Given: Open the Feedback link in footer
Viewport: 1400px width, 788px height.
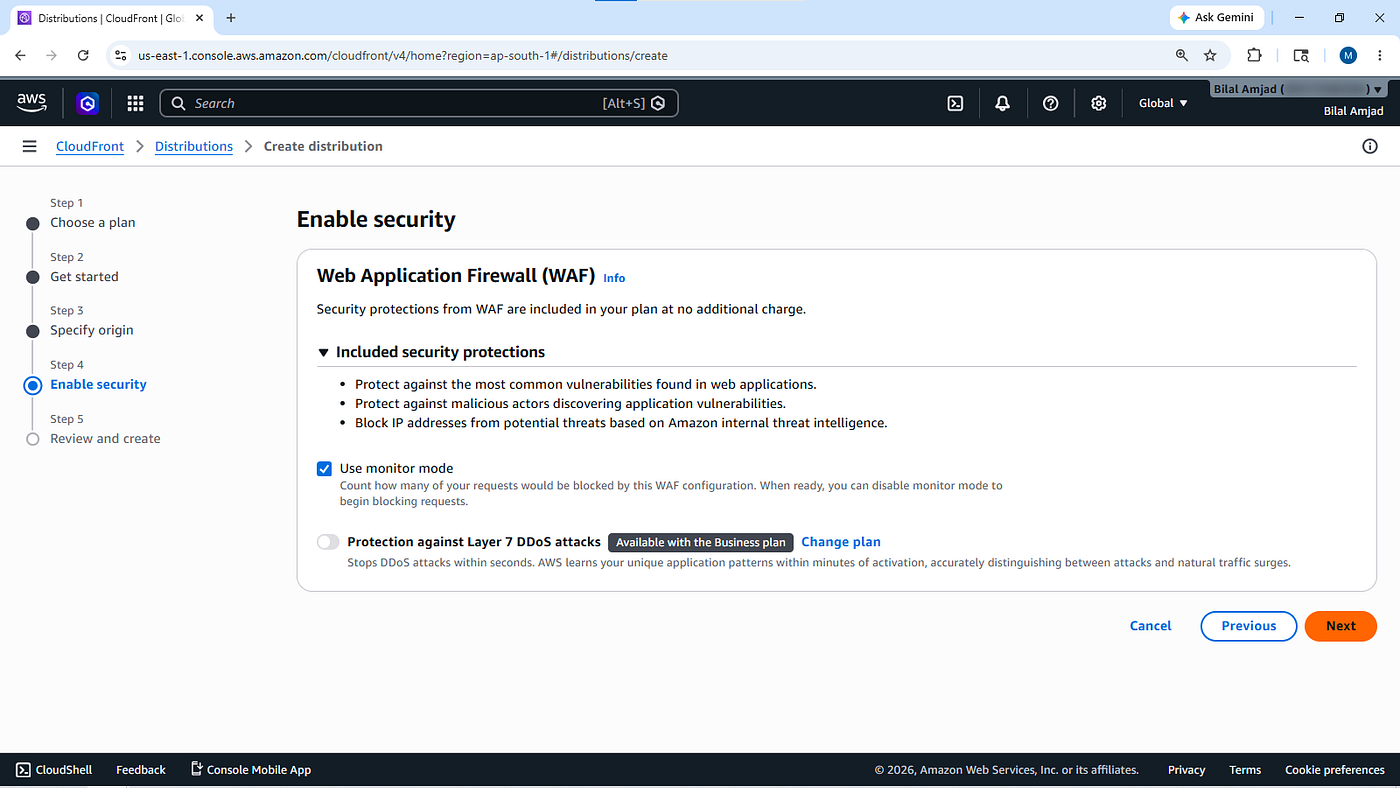Looking at the screenshot, I should pos(141,770).
